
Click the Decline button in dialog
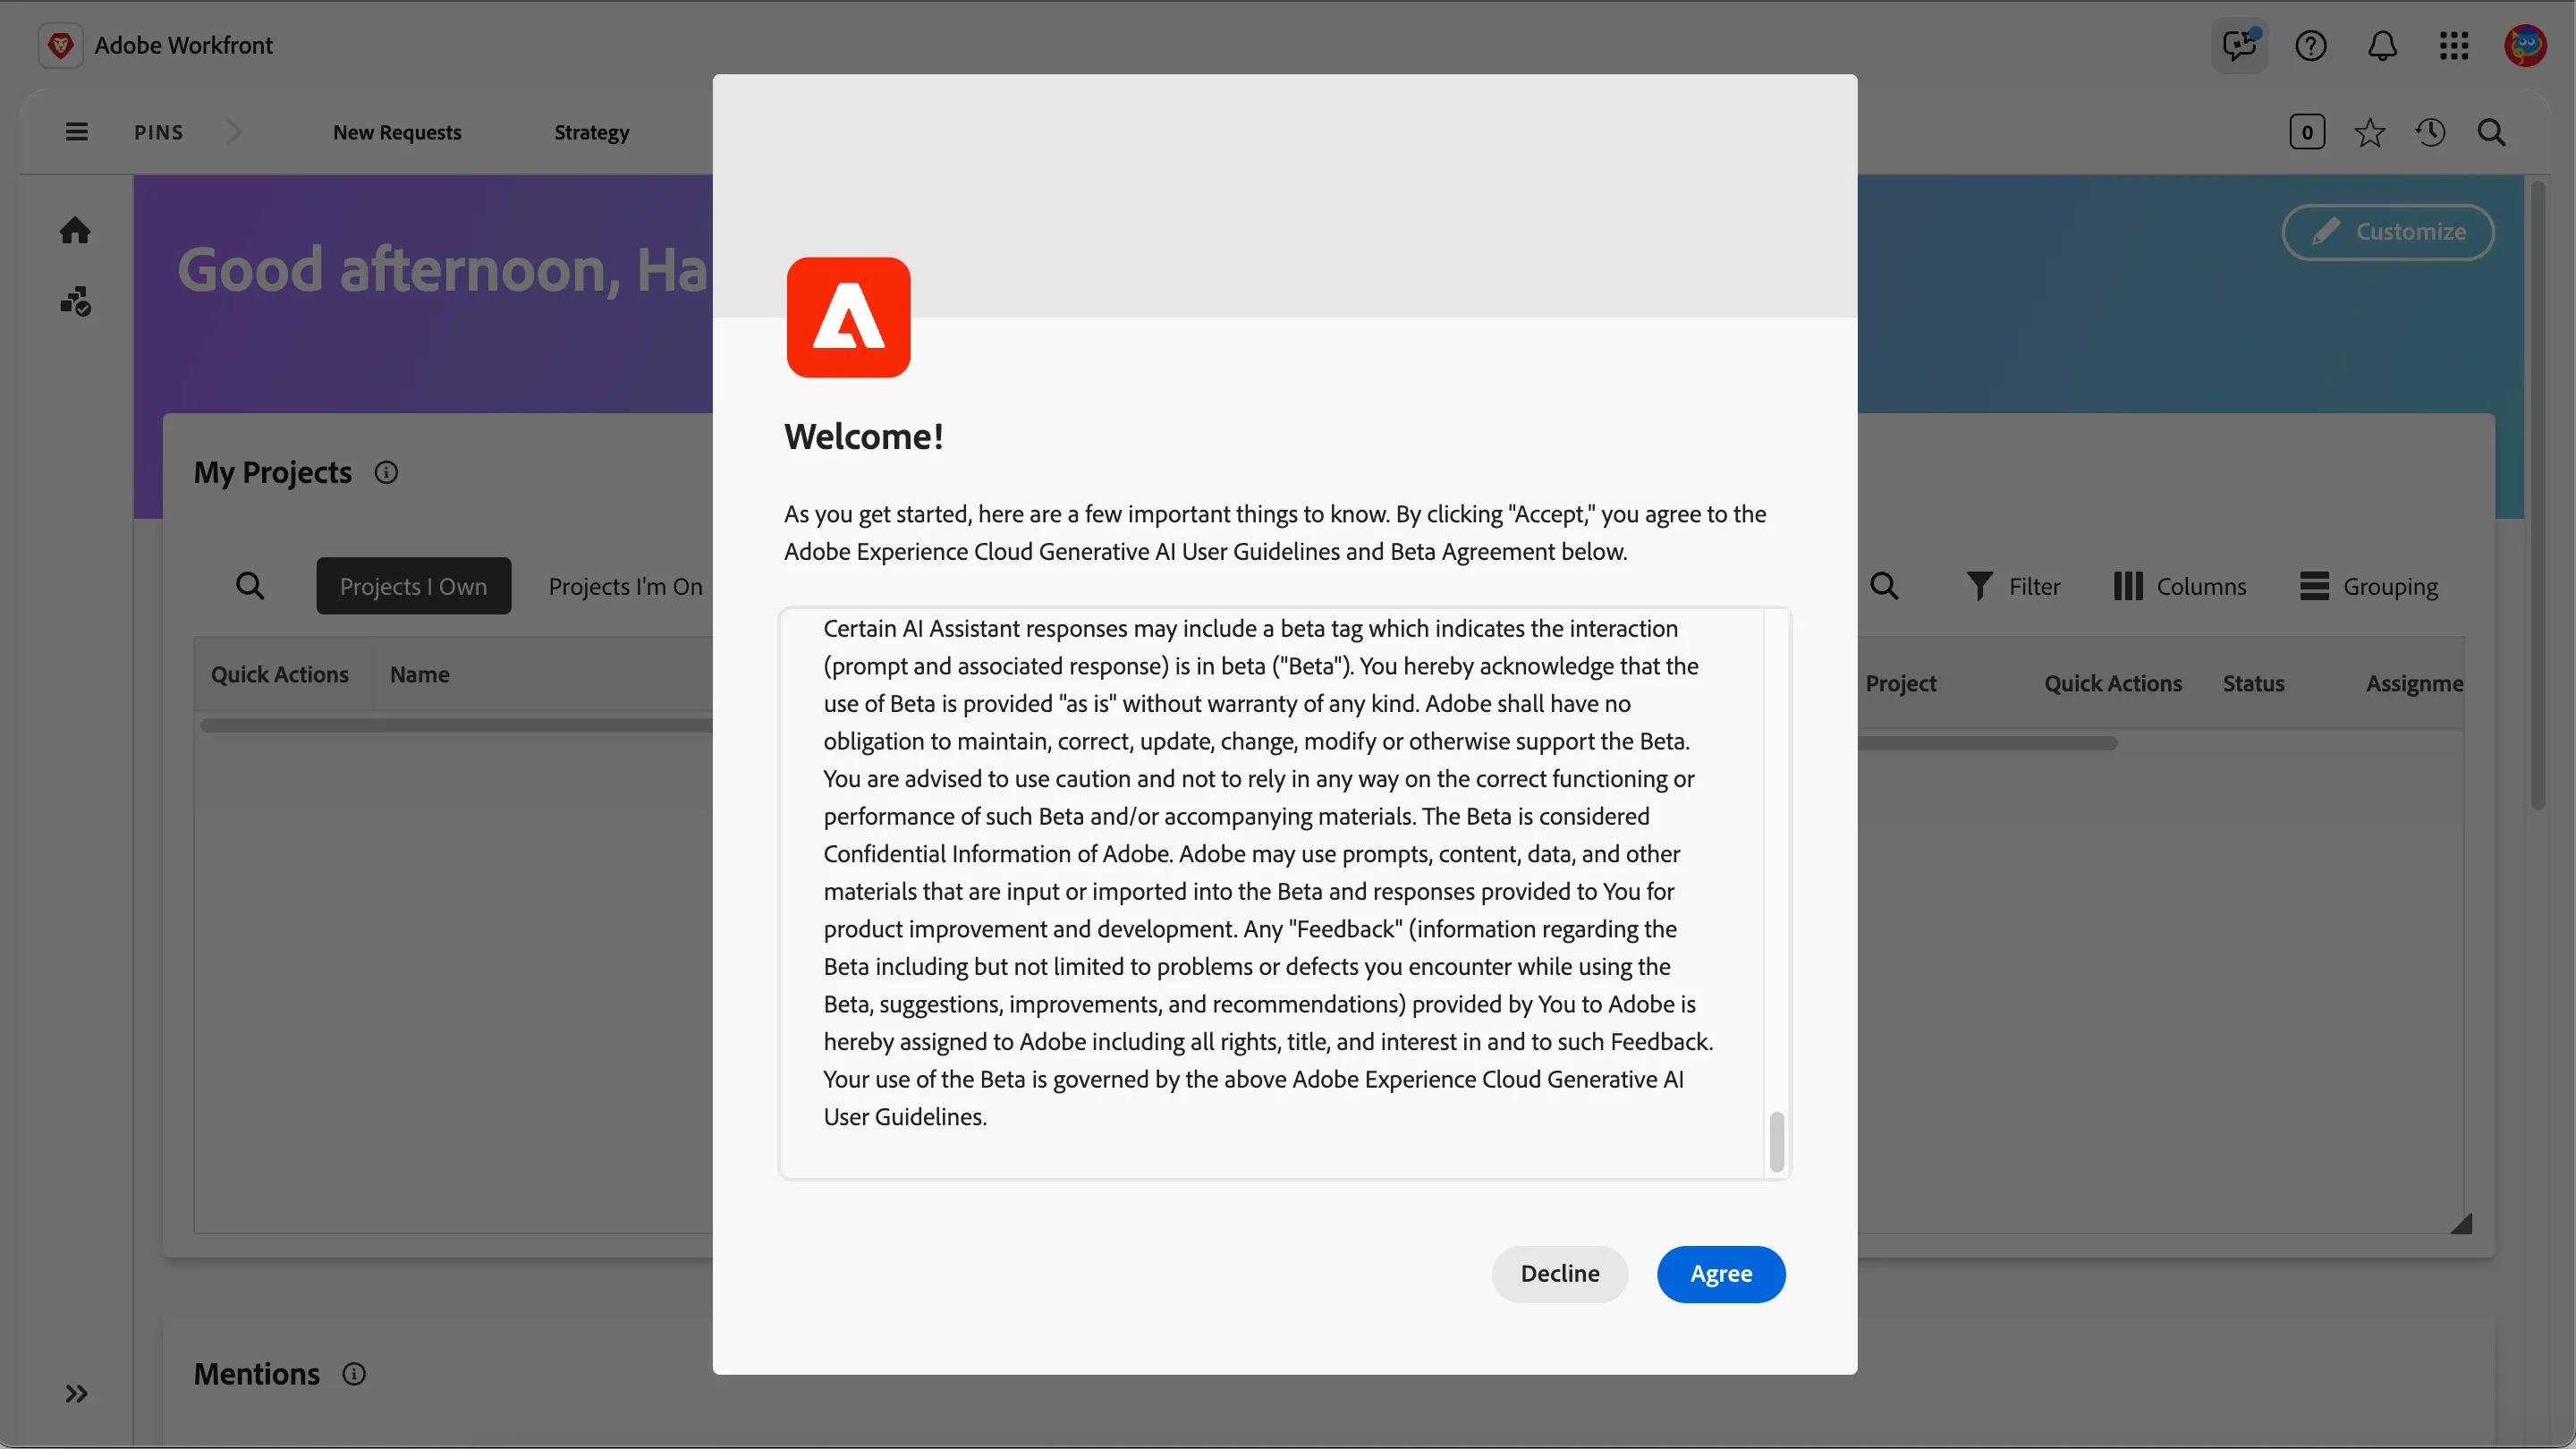coord(1559,1273)
